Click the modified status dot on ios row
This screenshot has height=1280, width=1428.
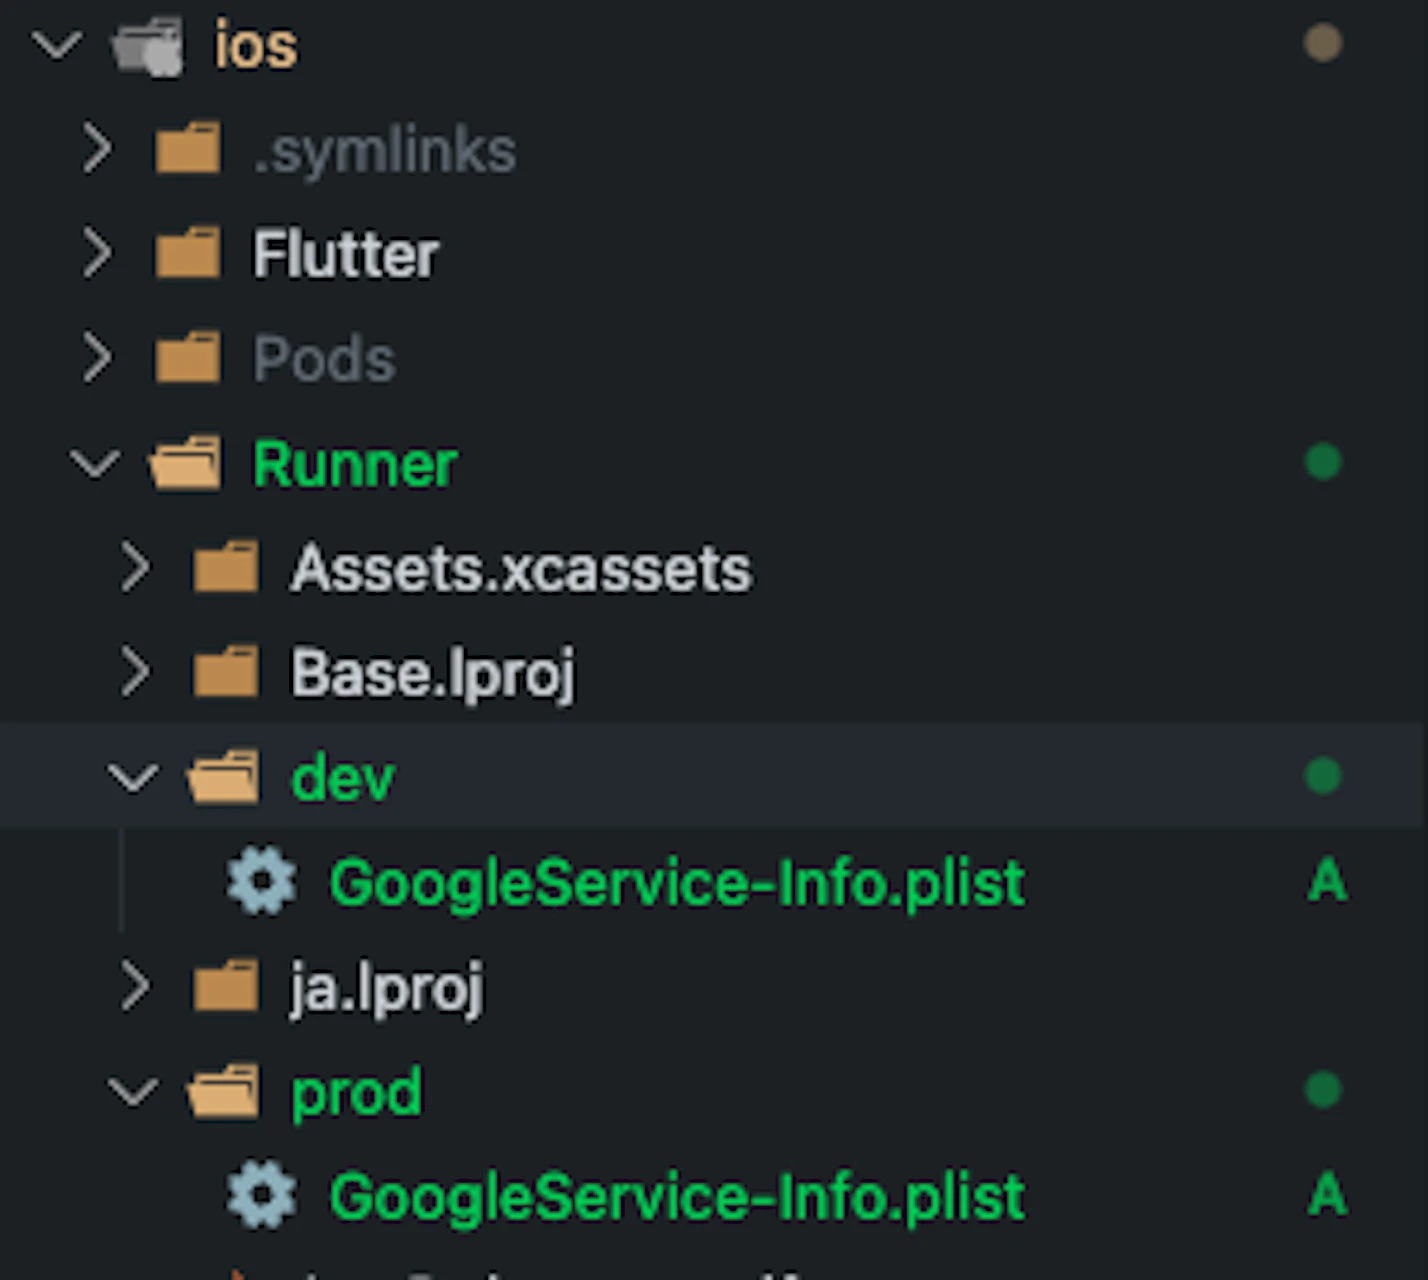[1323, 43]
